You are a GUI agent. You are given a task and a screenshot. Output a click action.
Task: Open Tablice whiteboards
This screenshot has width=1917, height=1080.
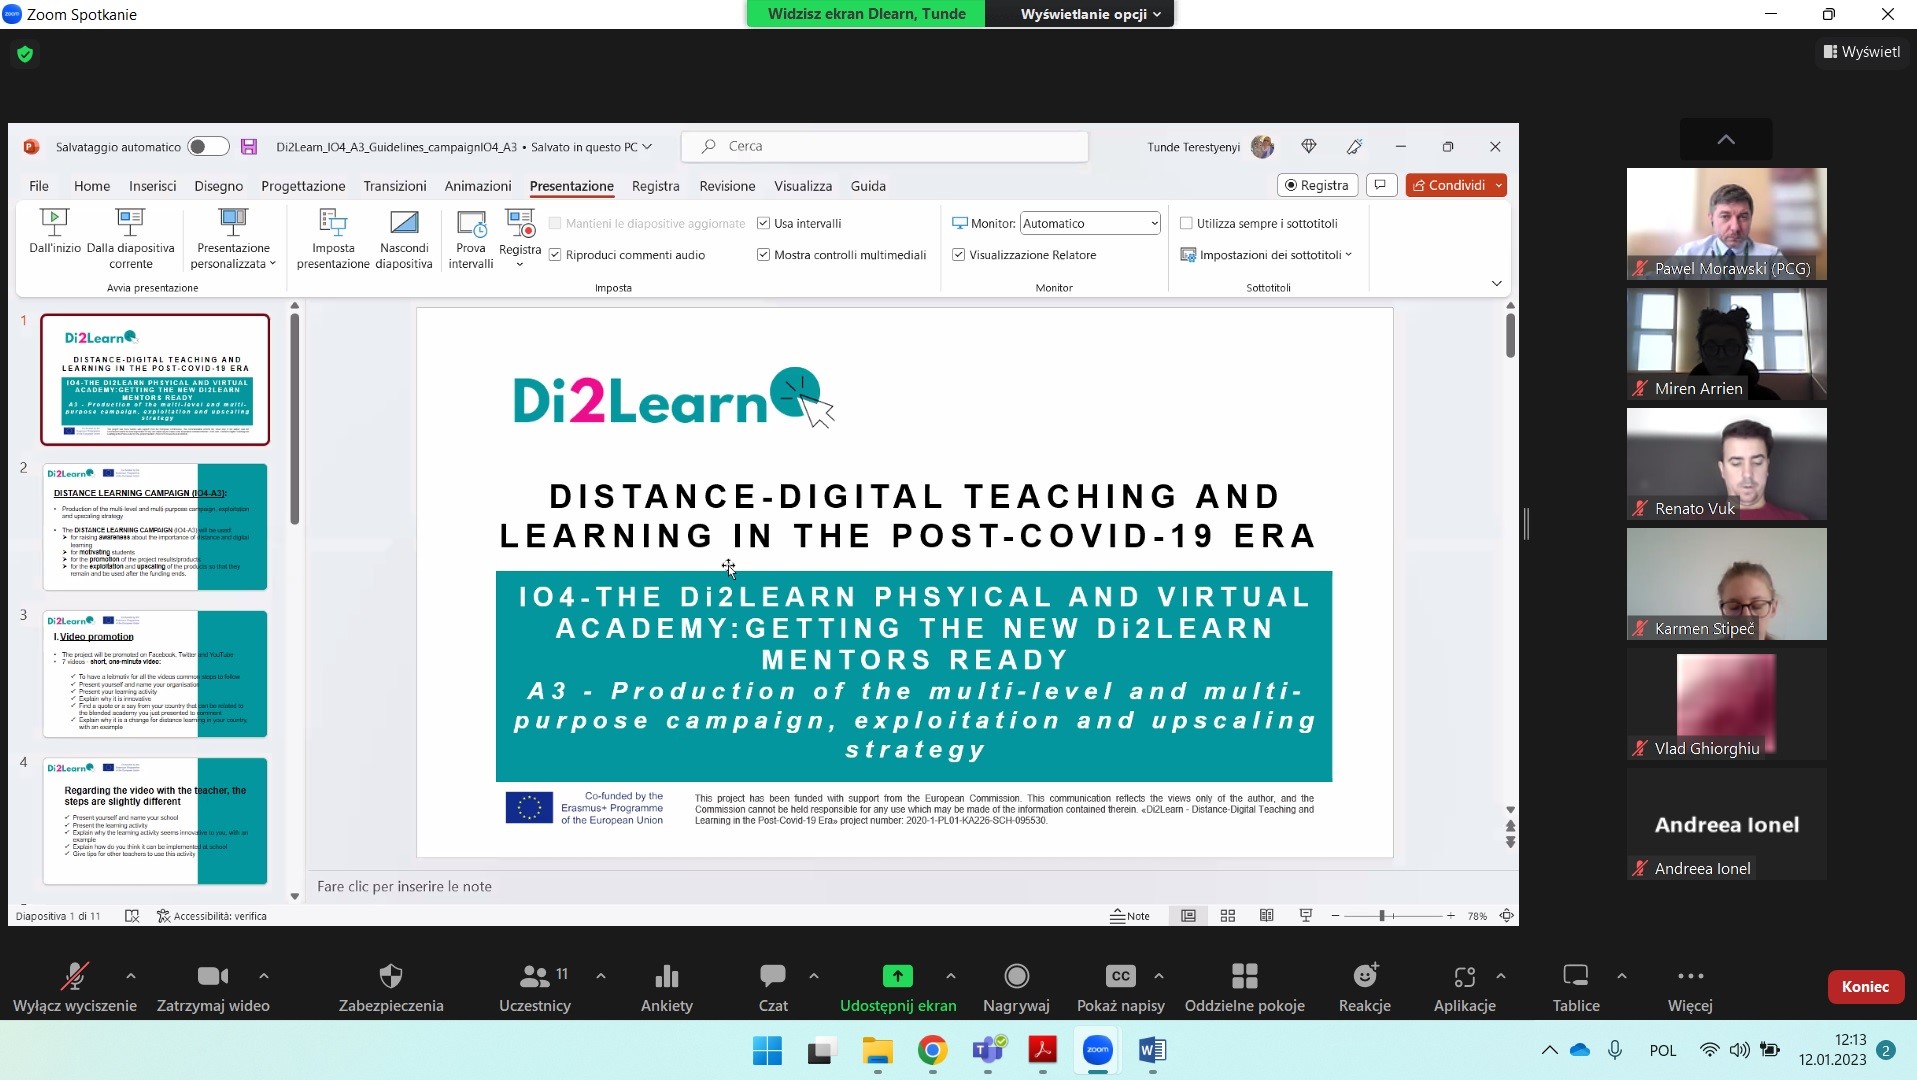pos(1576,987)
